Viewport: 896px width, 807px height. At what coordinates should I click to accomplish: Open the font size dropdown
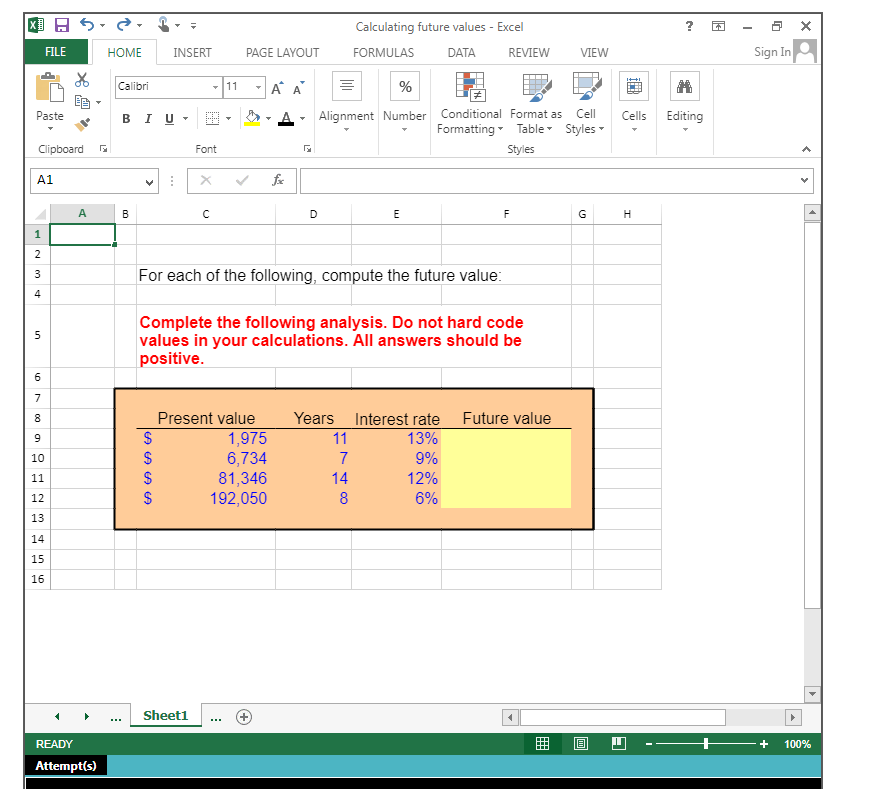pyautogui.click(x=260, y=87)
